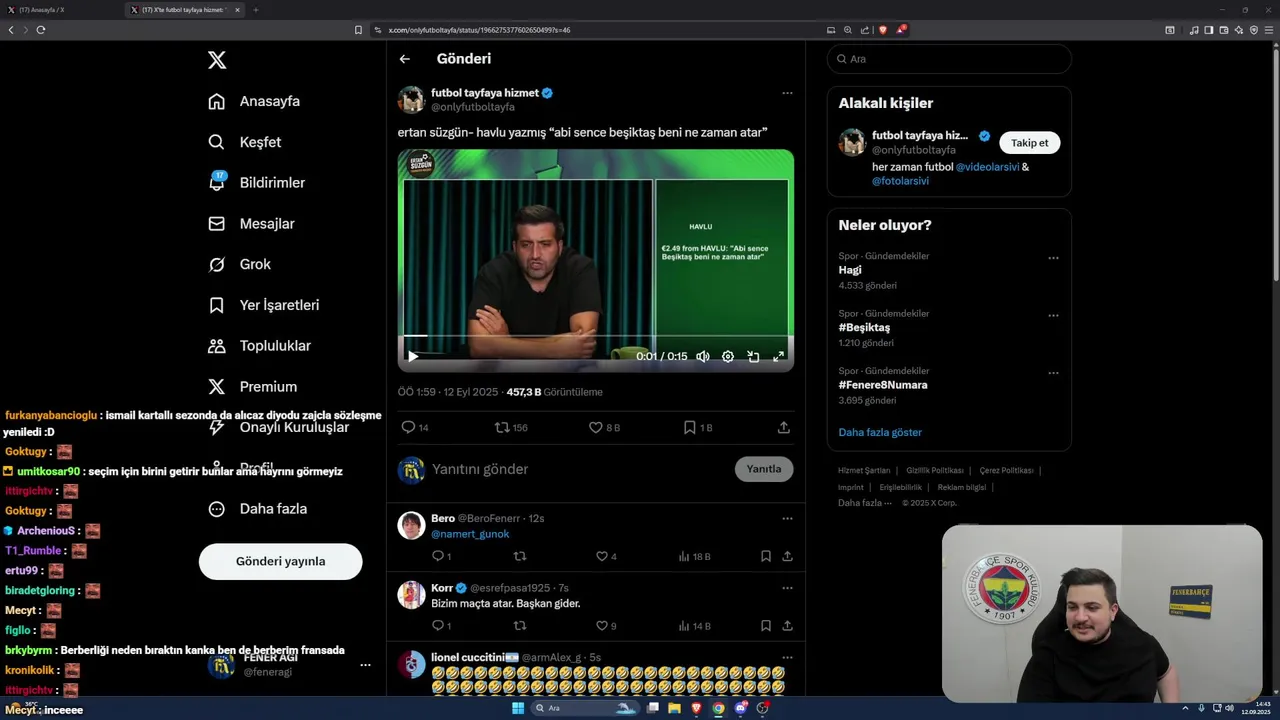Image resolution: width=1280 pixels, height=720 pixels.
Task: Open more options for #Beşiktaş trend
Action: [1053, 316]
